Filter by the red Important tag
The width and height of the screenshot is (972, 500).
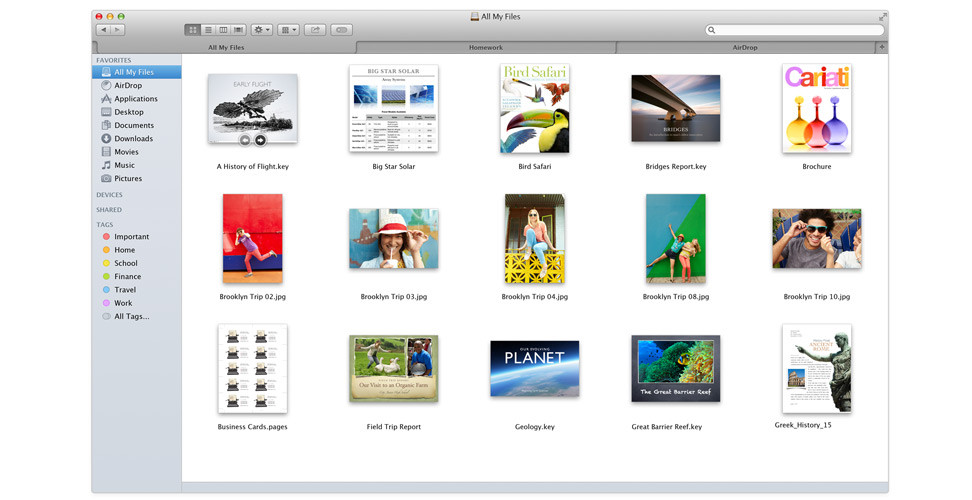(x=131, y=237)
